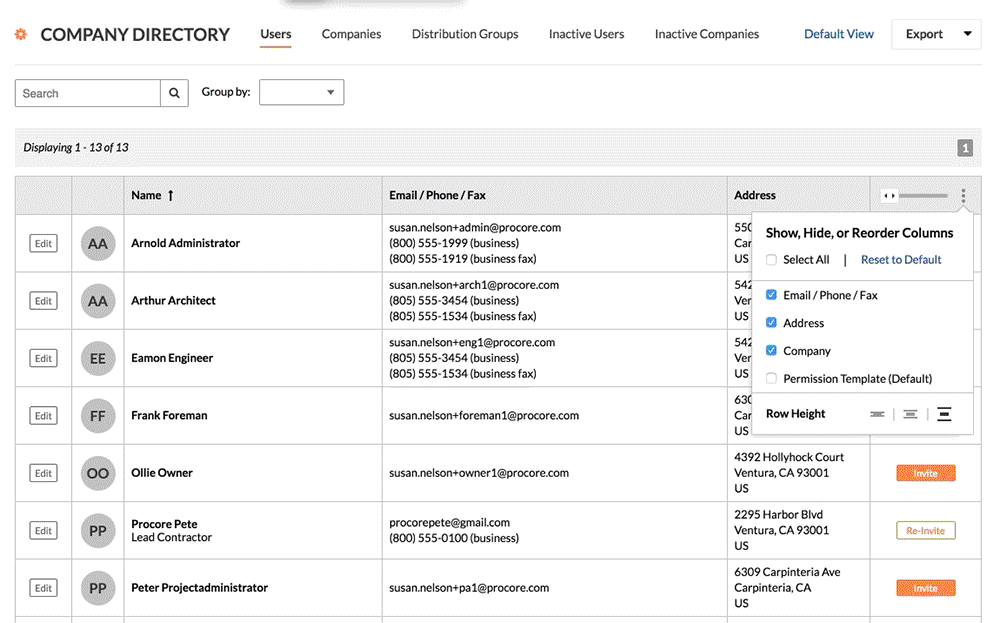
Task: Uncheck the Address column checkbox
Action: pyautogui.click(x=771, y=323)
